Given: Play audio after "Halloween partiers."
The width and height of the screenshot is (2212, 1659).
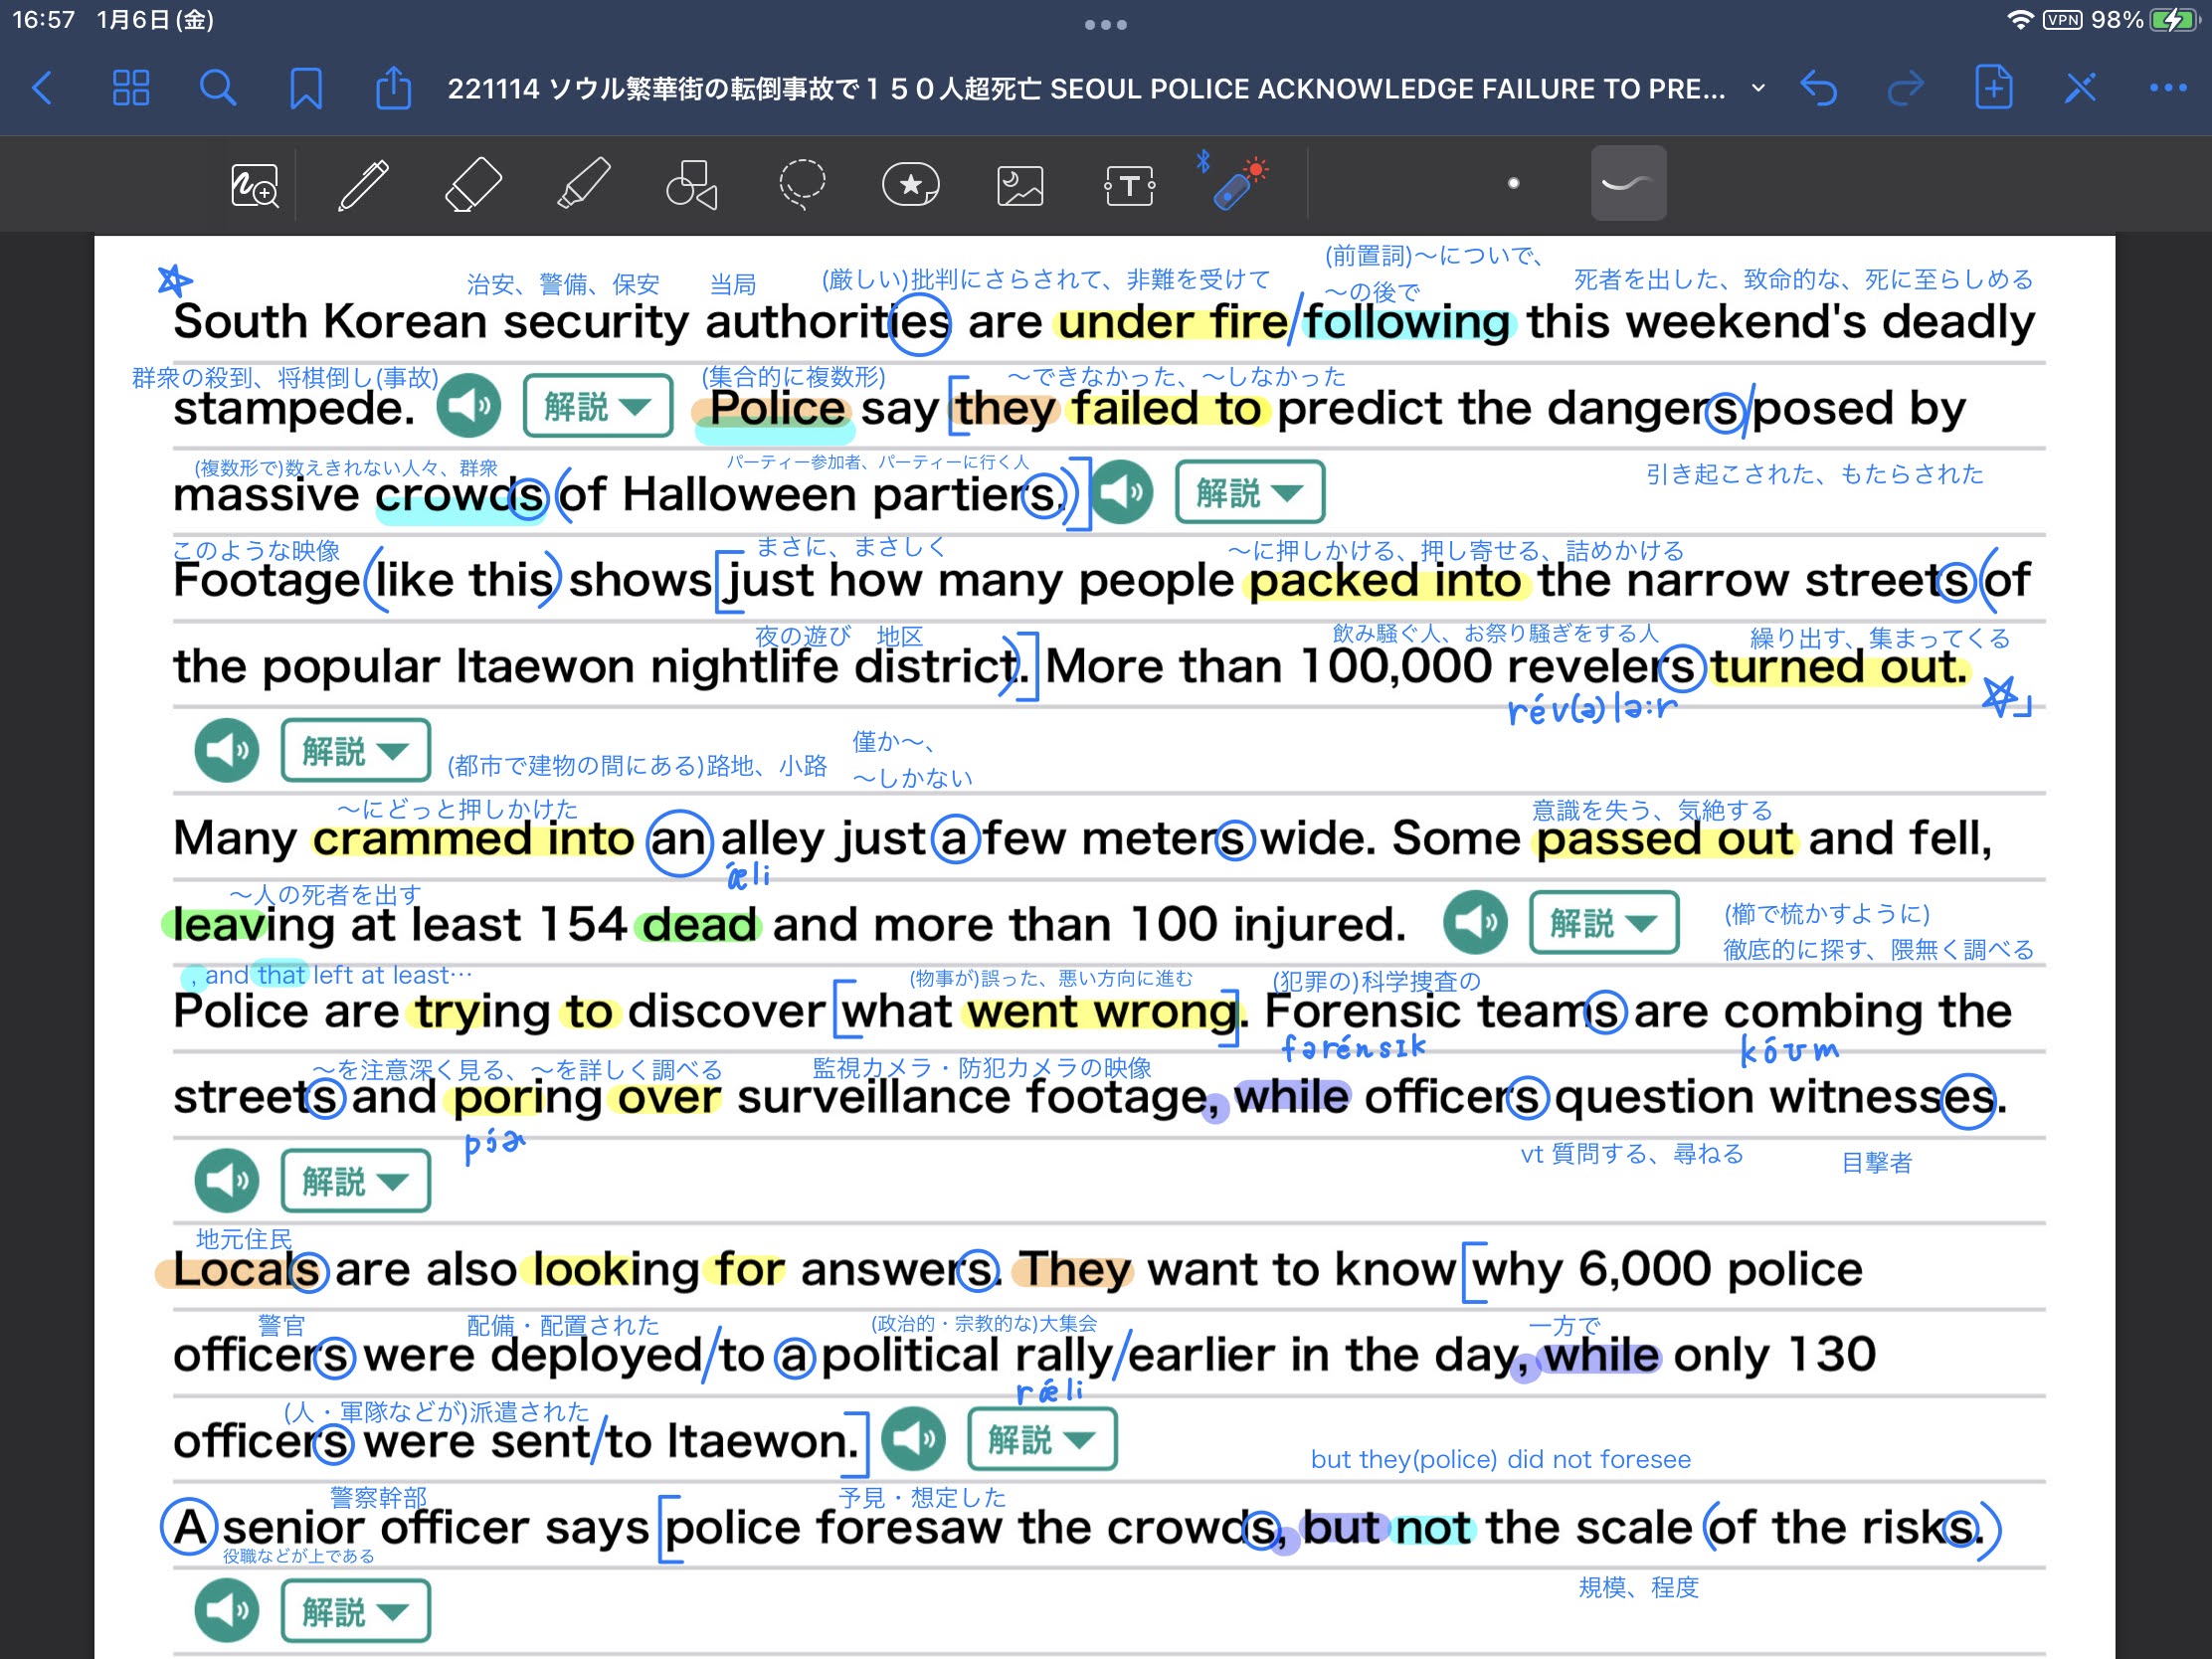Looking at the screenshot, I should [x=1121, y=492].
